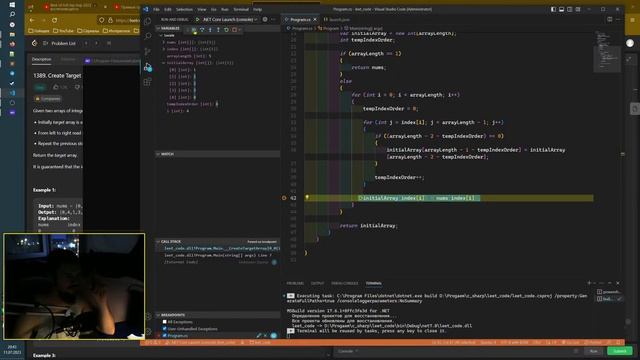Screen dimensions: 640x360
Task: Switch to the DEBUG CONSOLE panel tab
Action: pyautogui.click(x=344, y=283)
